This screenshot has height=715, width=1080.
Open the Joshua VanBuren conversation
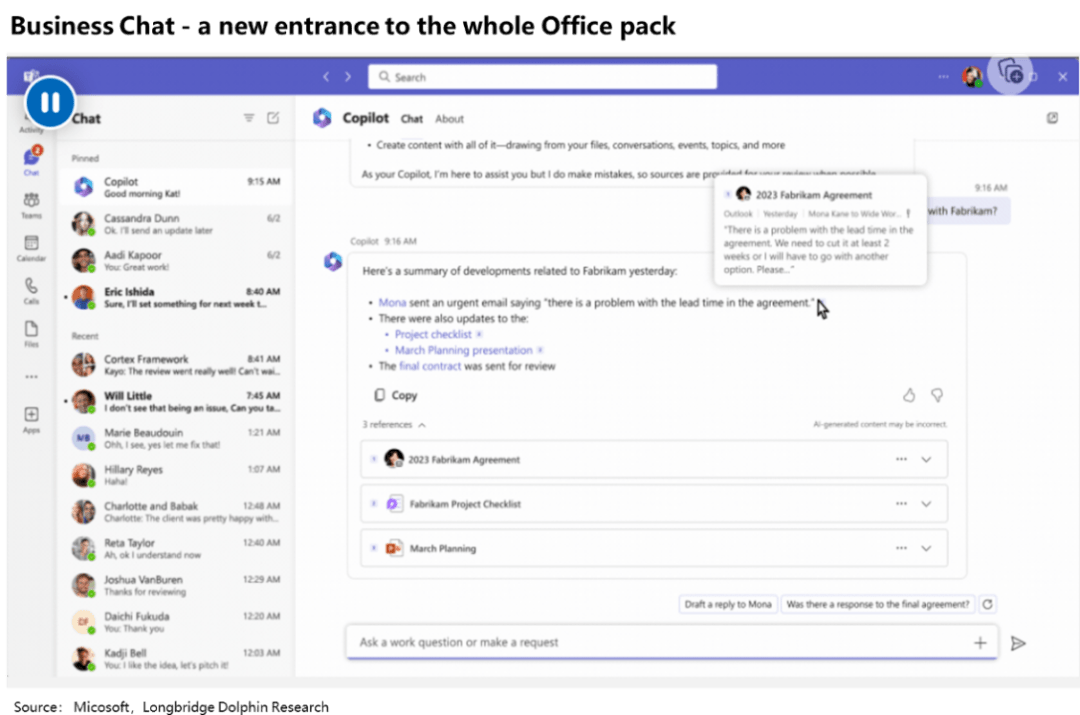click(176, 585)
